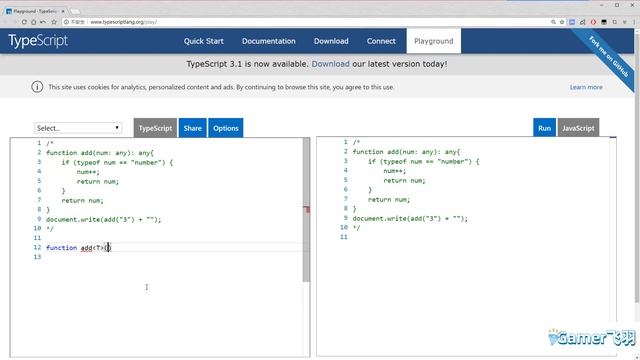Go to Download page
Screen dimensions: 640x360
pyautogui.click(x=331, y=41)
